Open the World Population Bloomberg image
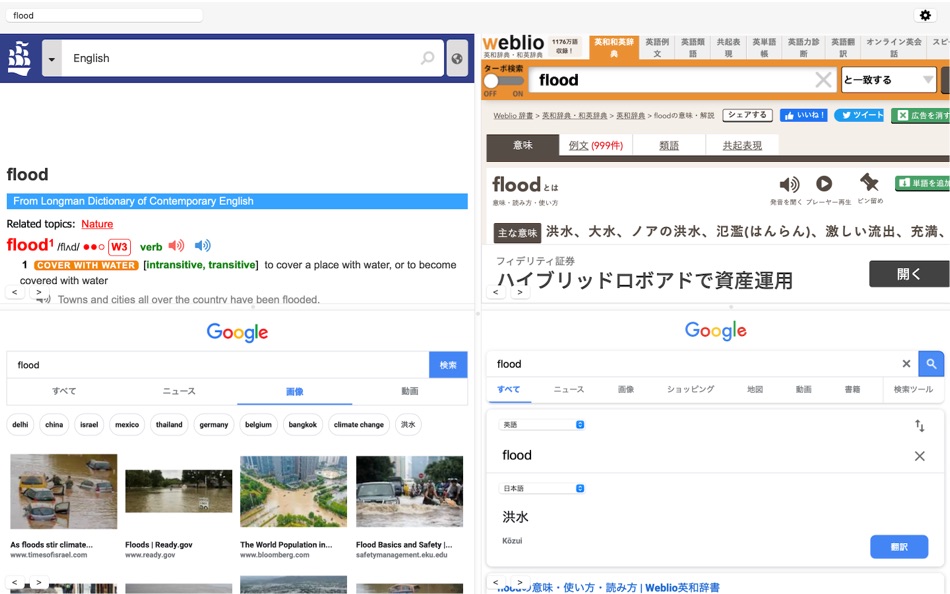The width and height of the screenshot is (950, 594). [293, 492]
